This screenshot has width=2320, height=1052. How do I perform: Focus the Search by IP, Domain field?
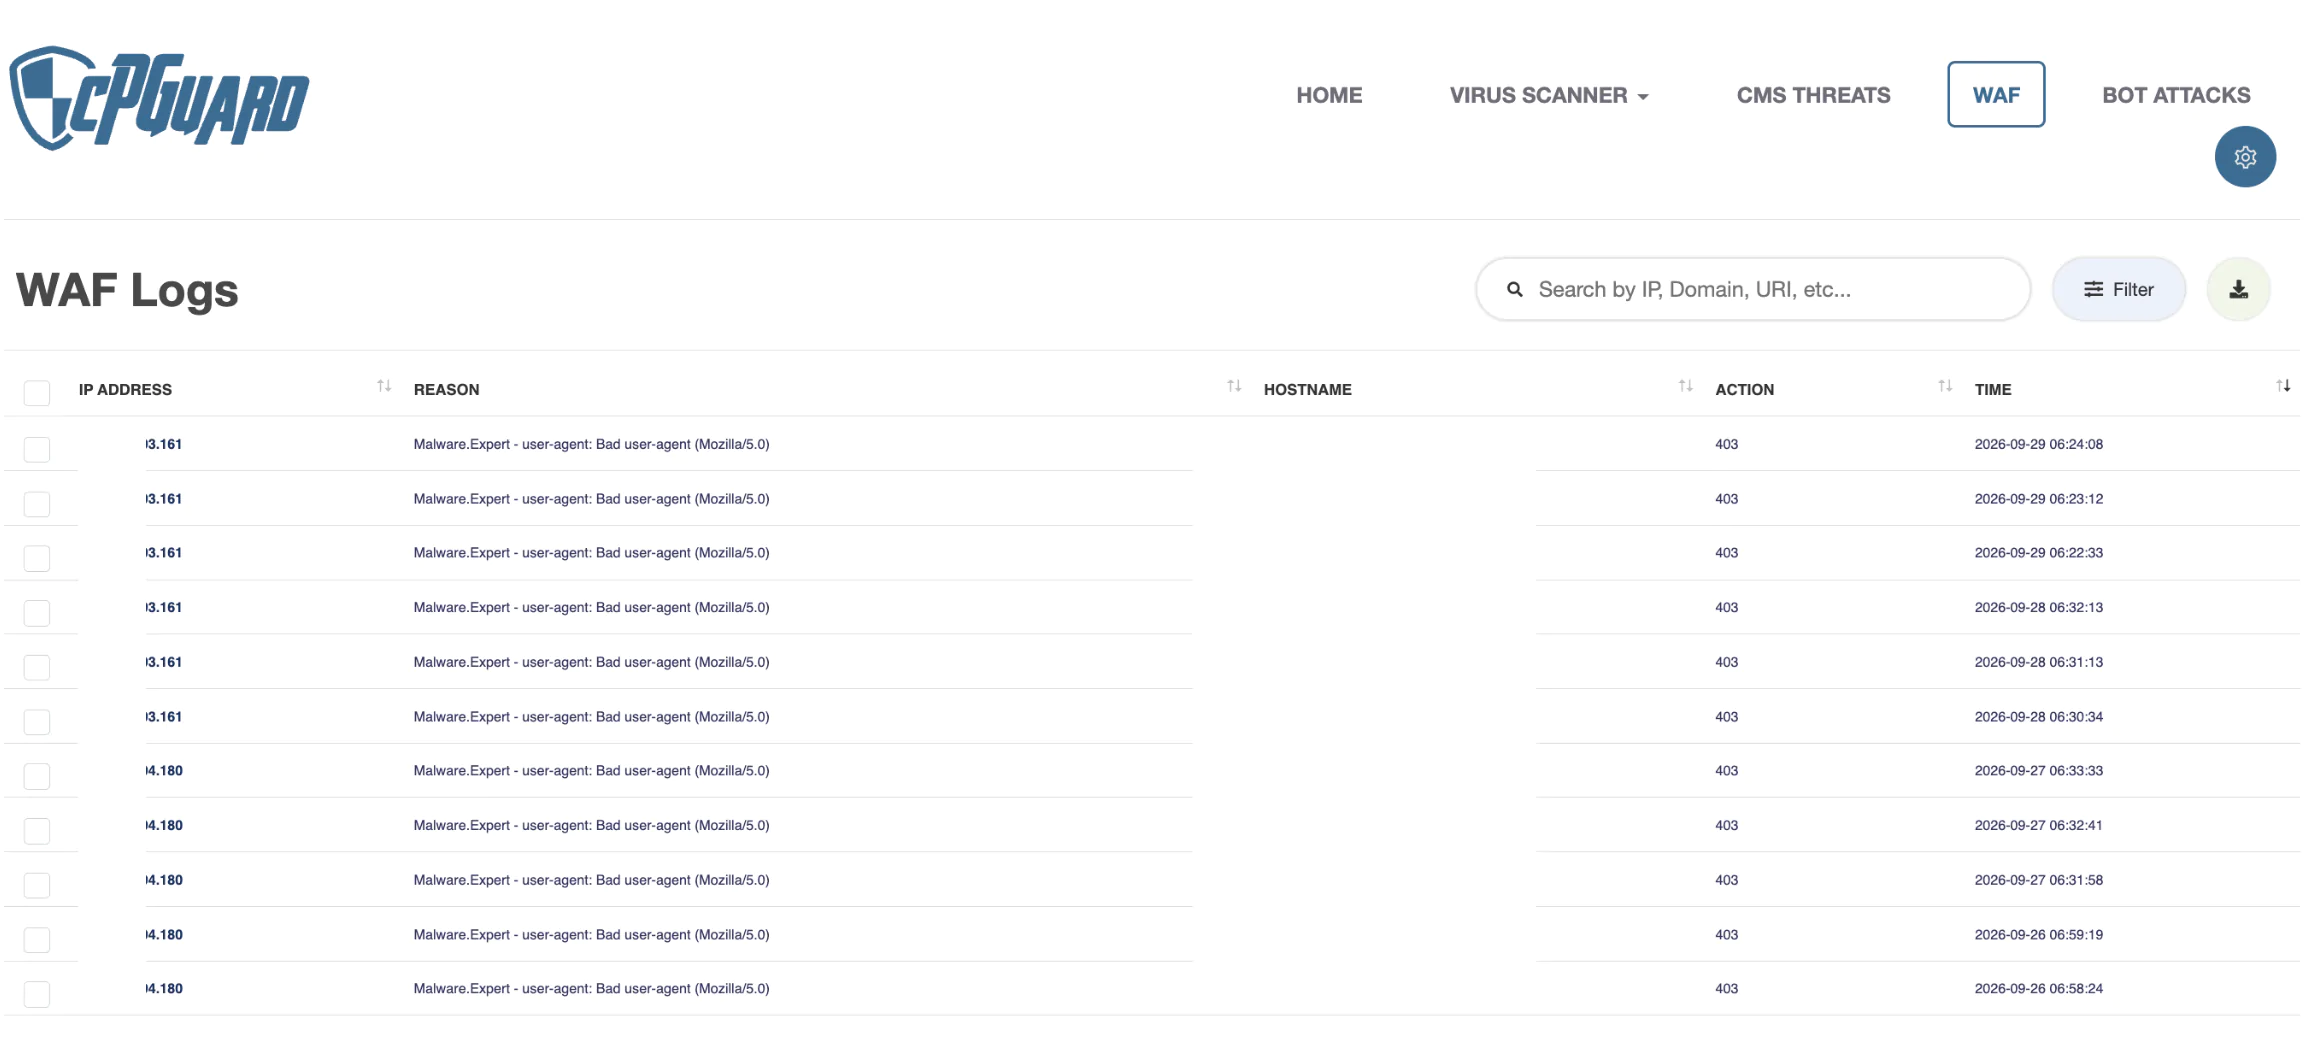[1753, 290]
